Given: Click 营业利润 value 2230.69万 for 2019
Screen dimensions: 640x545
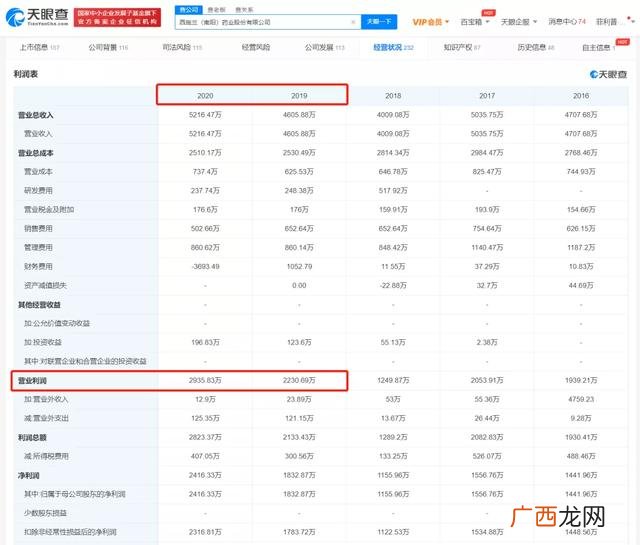Looking at the screenshot, I should pyautogui.click(x=299, y=380).
